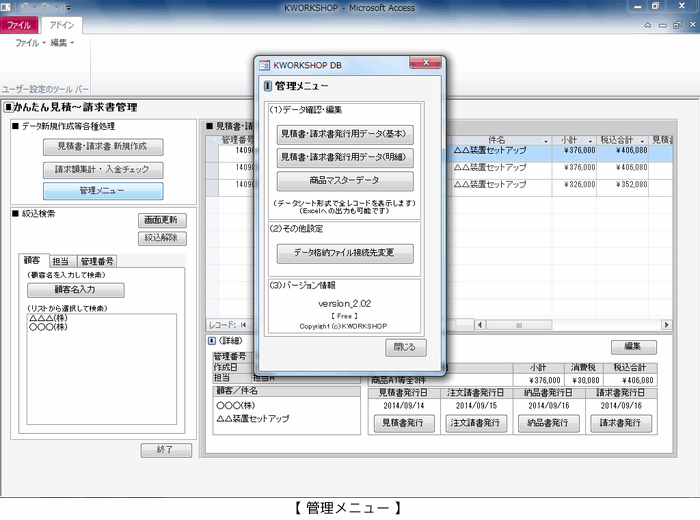Click 画面更新 button
Screen dimensions: 700x520
[x=162, y=220]
